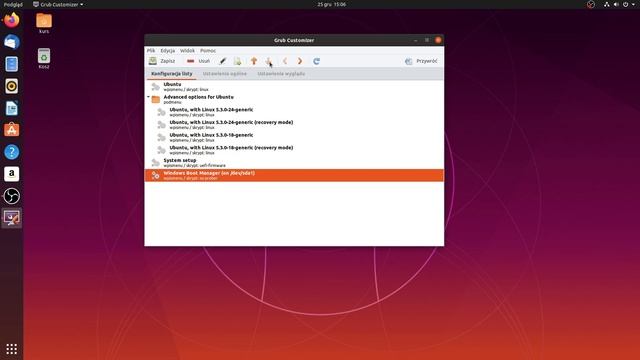This screenshot has height=360, width=640.
Task: Open the Plik menu
Action: [151, 51]
